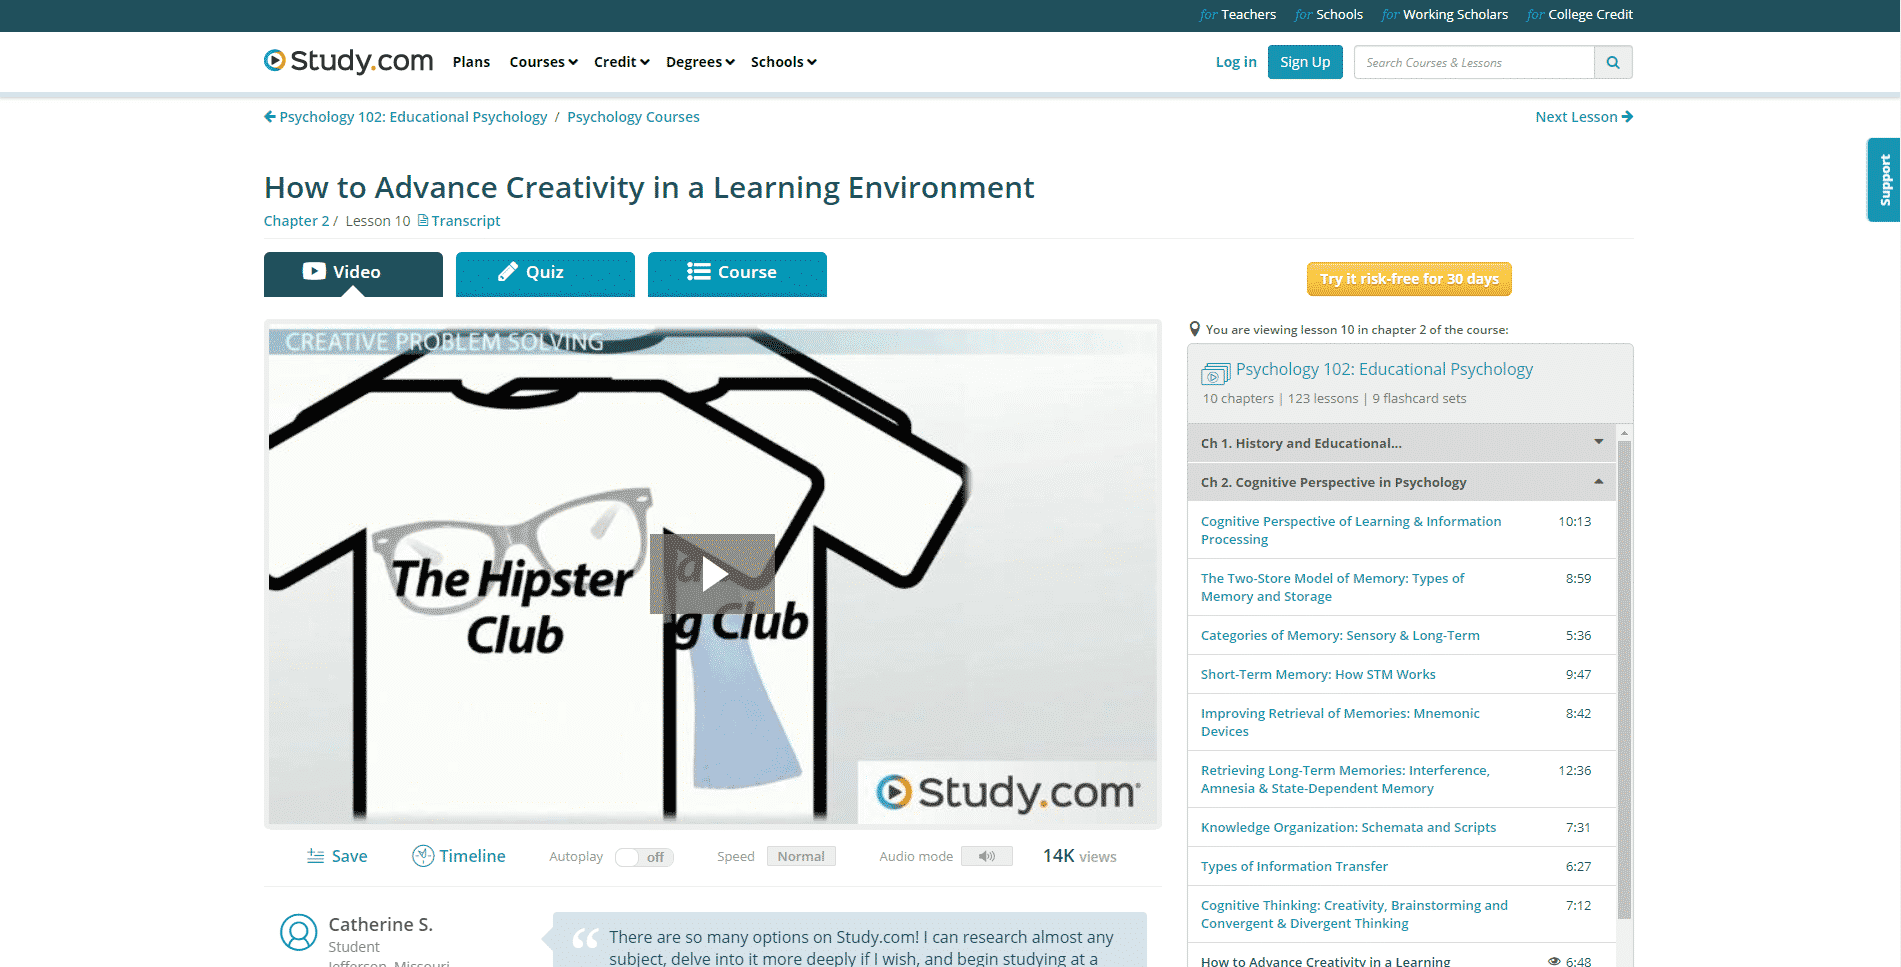The width and height of the screenshot is (1901, 967).
Task: Click the video camera icon on Video tab
Action: [314, 271]
